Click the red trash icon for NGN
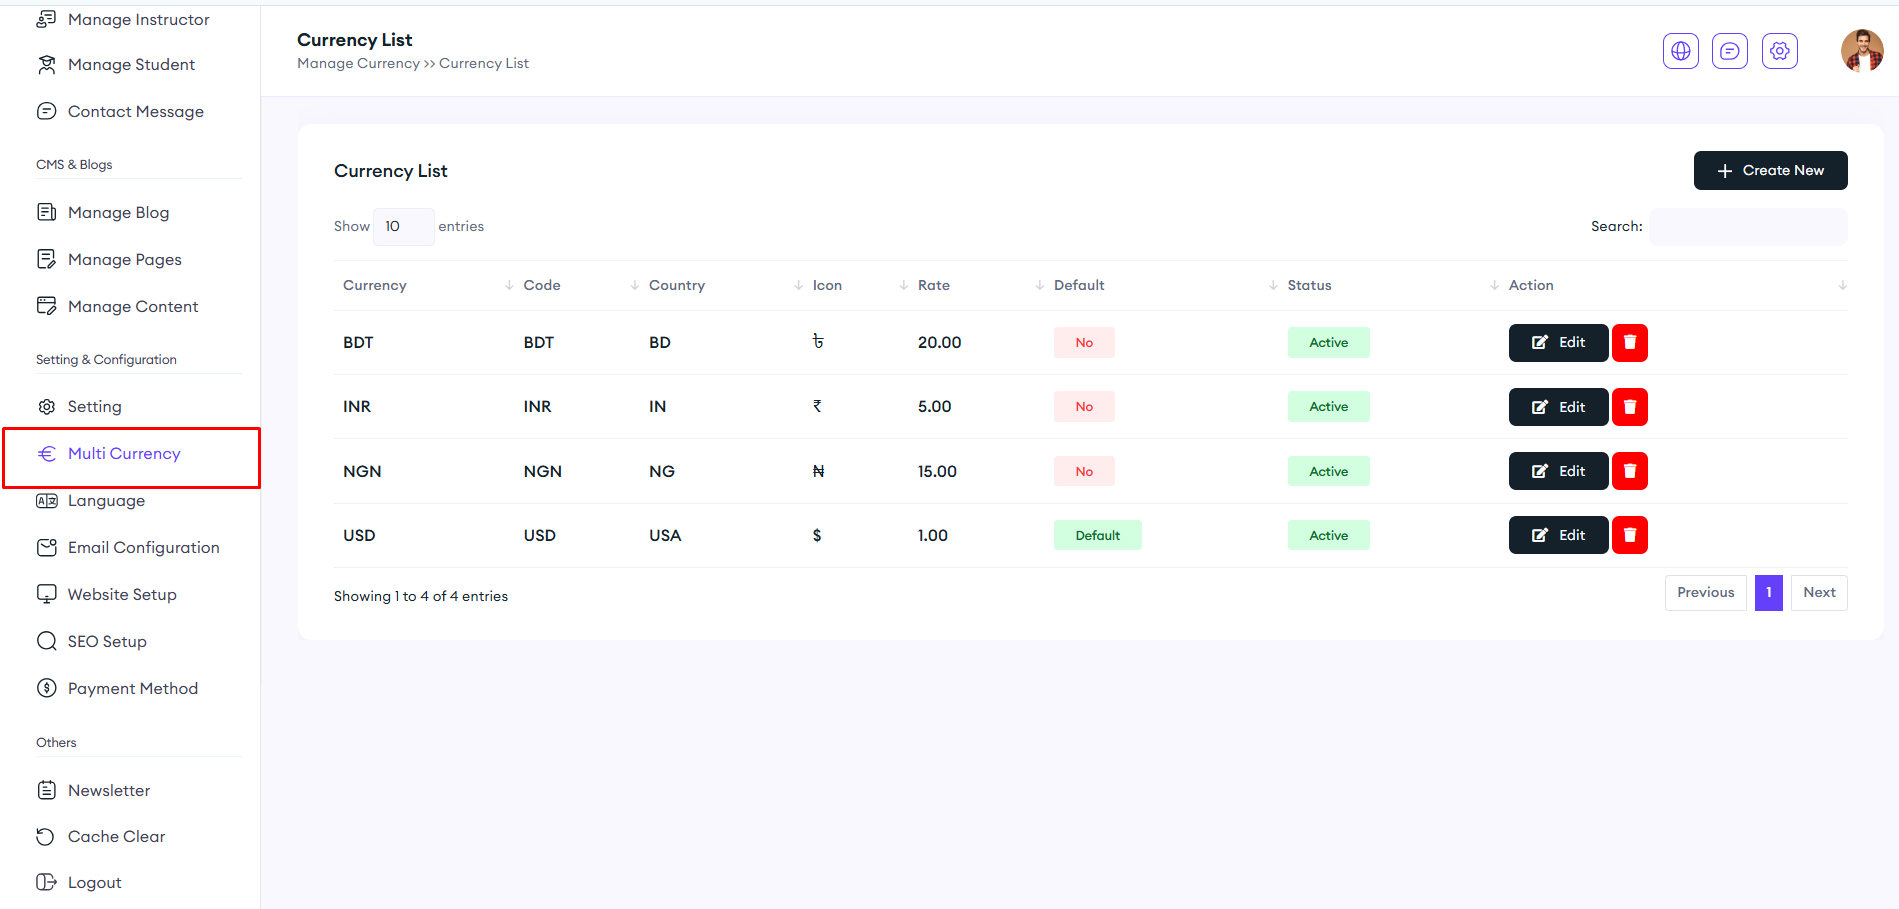 click(x=1629, y=471)
